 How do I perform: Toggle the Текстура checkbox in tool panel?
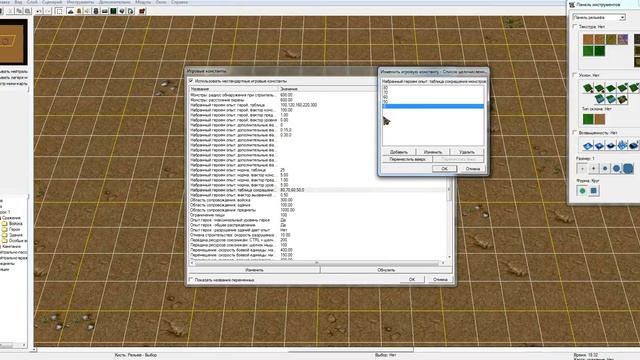coord(575,27)
